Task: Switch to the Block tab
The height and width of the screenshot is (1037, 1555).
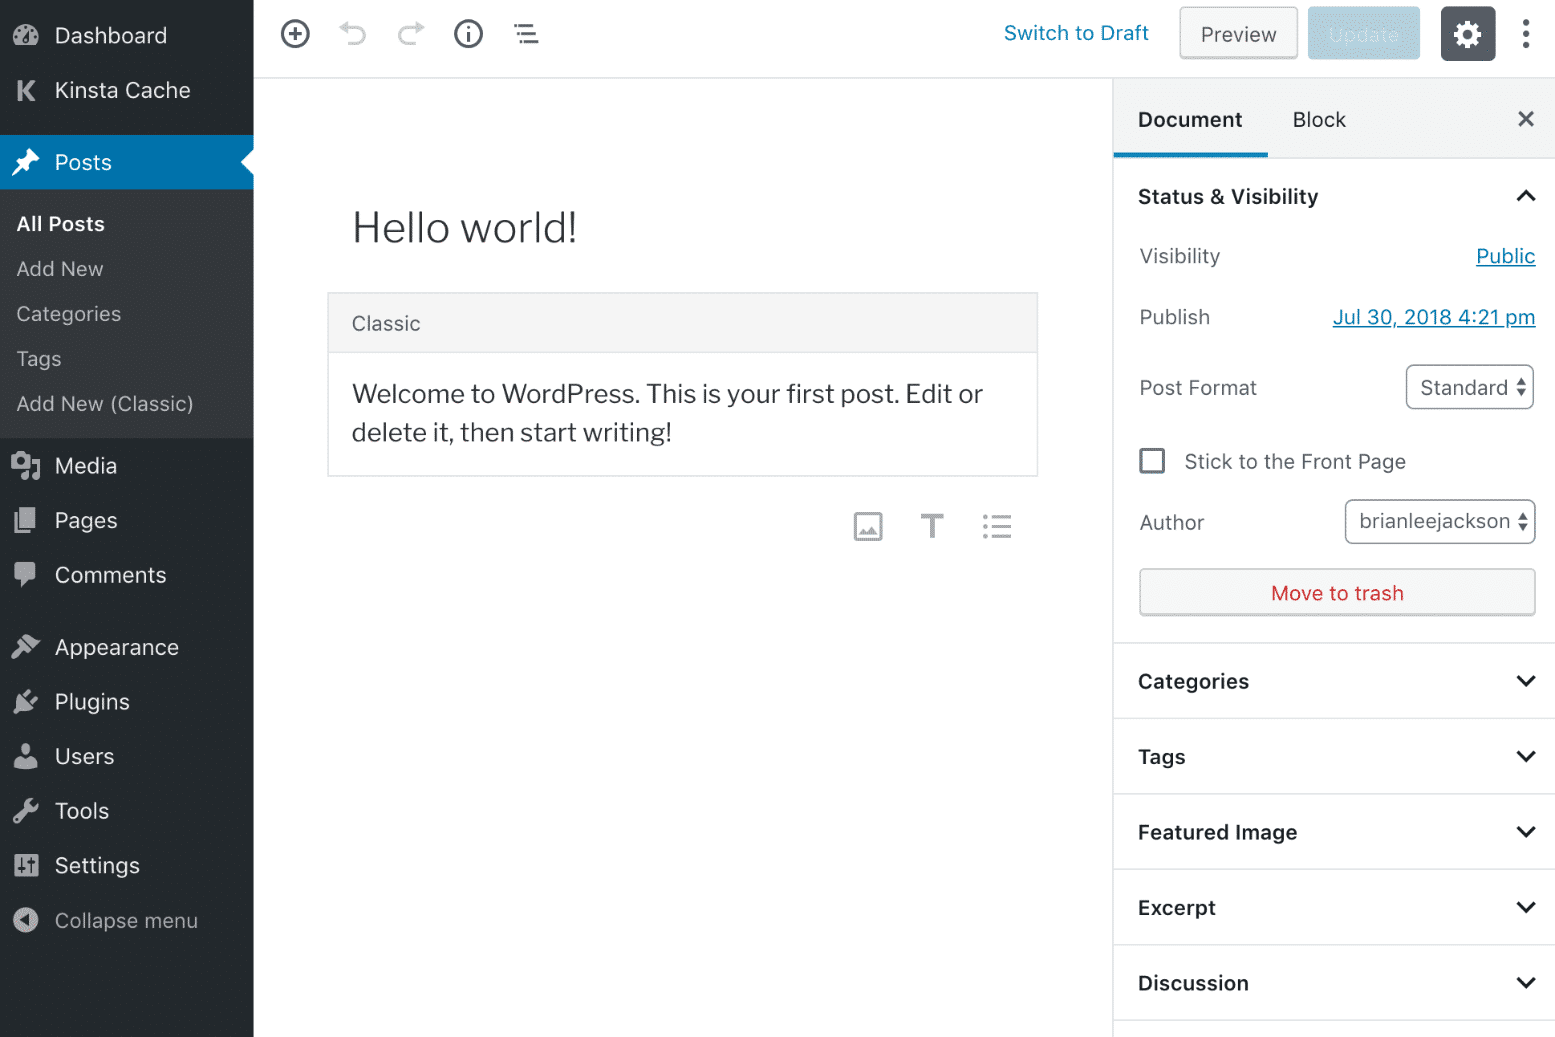Action: tap(1319, 119)
